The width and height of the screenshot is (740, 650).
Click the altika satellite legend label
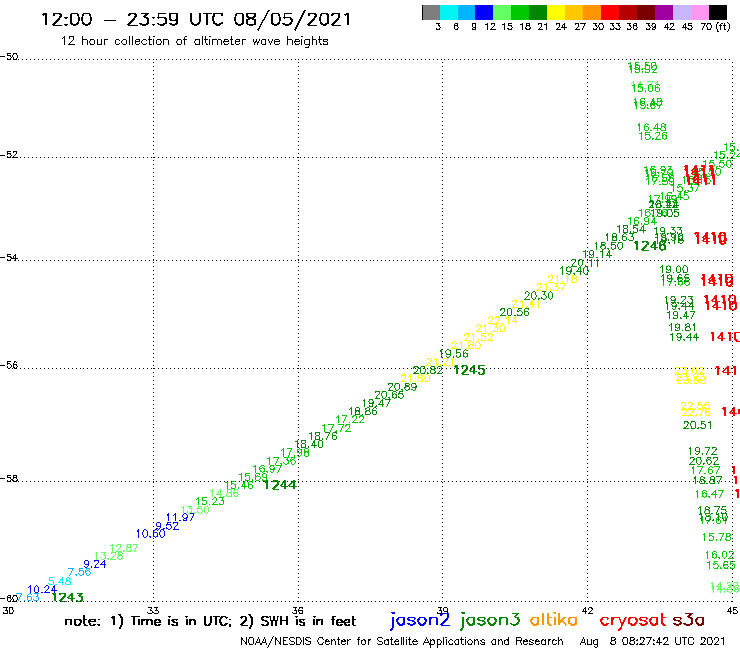click(x=554, y=619)
